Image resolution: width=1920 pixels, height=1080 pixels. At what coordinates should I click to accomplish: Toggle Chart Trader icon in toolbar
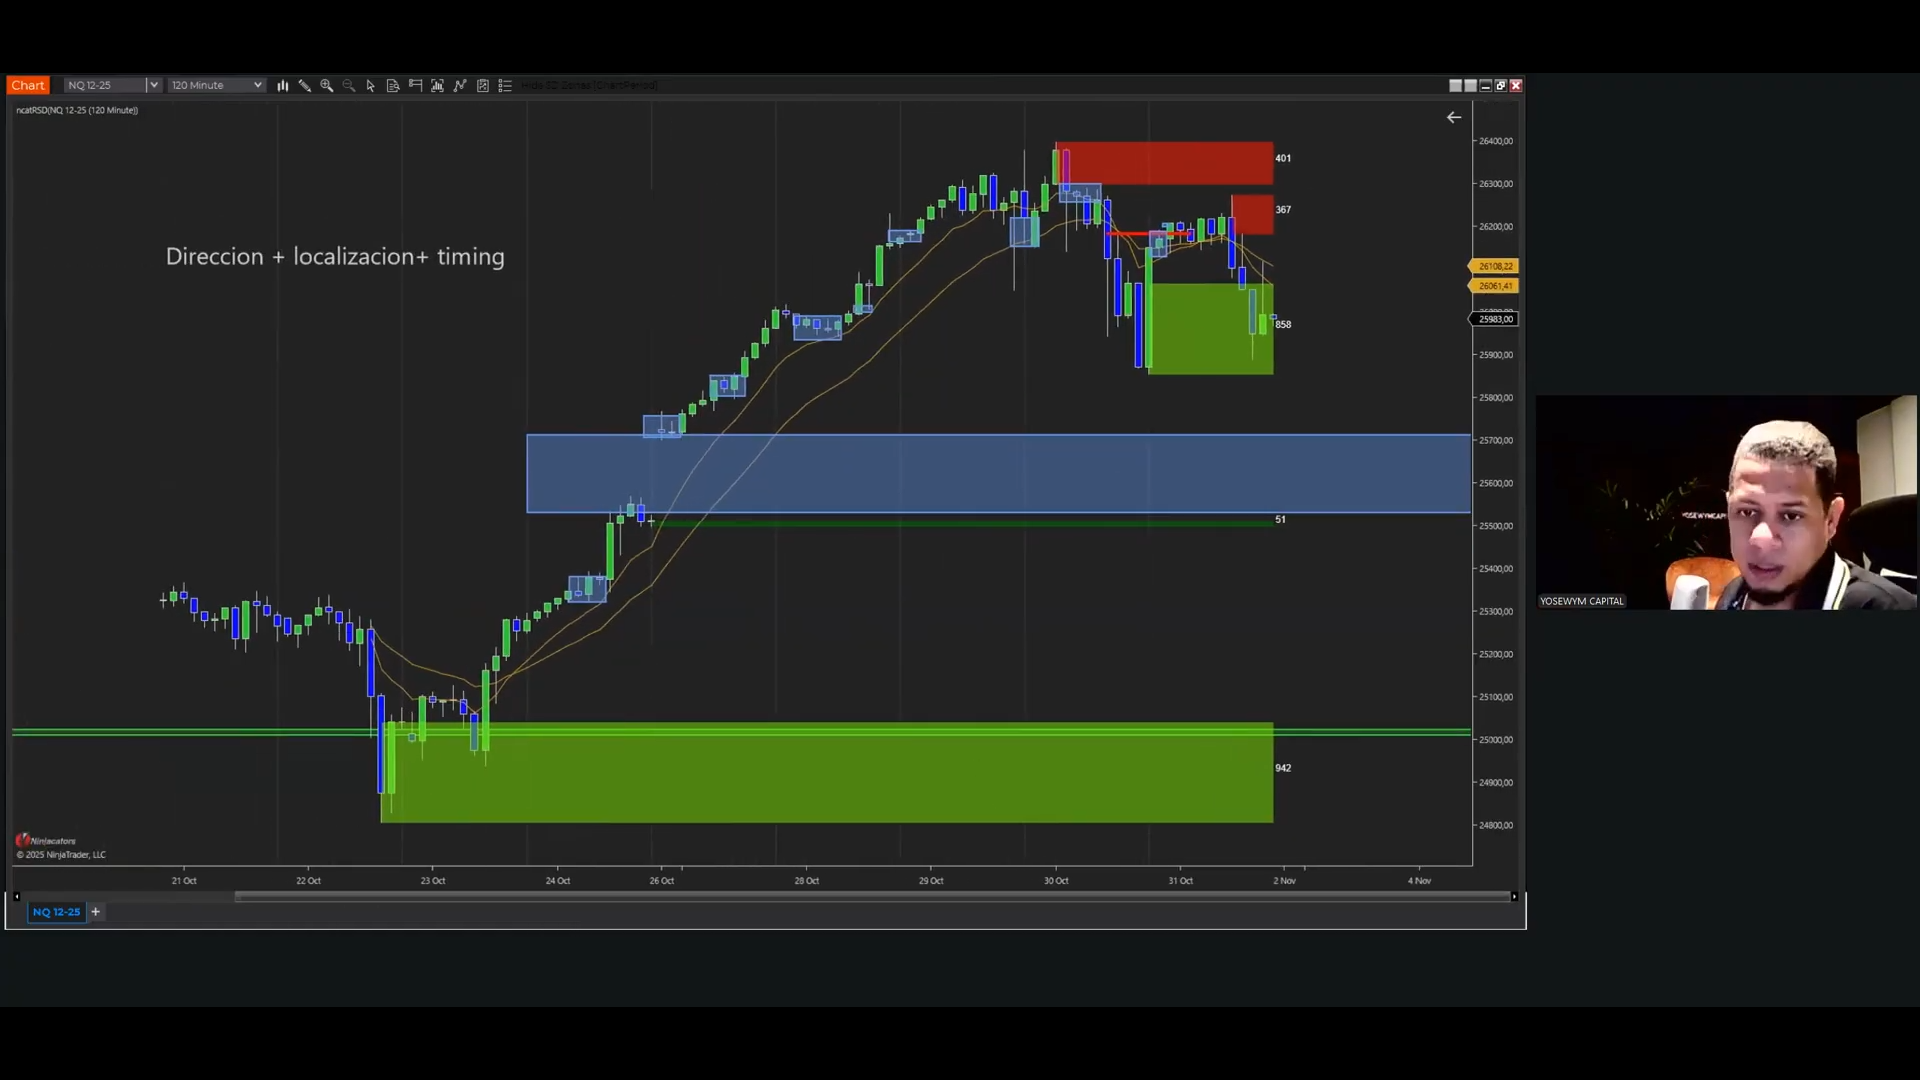click(x=415, y=86)
